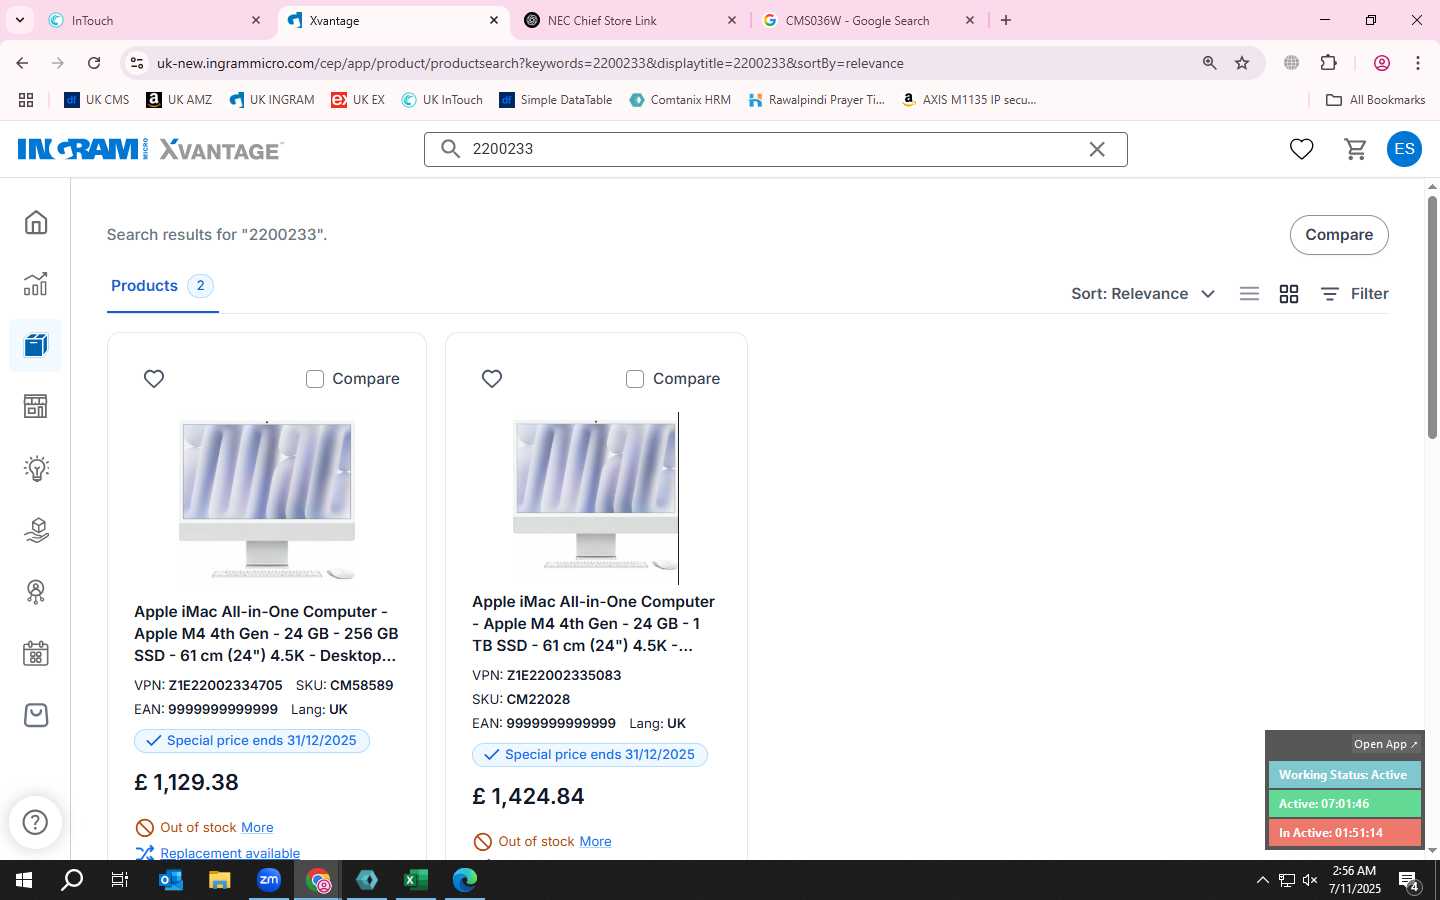Screen dimensions: 1440x900
Task: Bookmark this page with star icon
Action: 1242,63
